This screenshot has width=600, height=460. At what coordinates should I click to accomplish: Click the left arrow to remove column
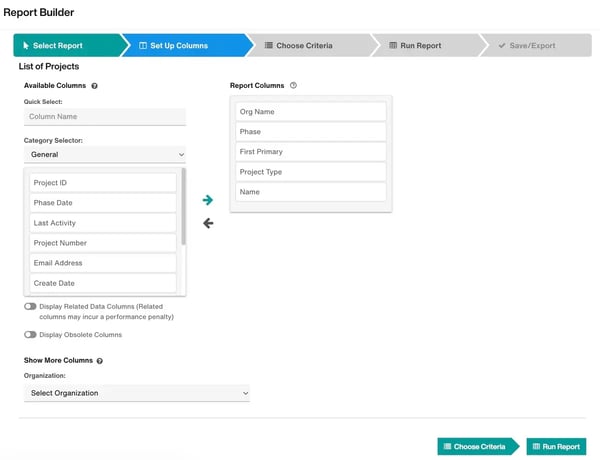click(x=208, y=223)
